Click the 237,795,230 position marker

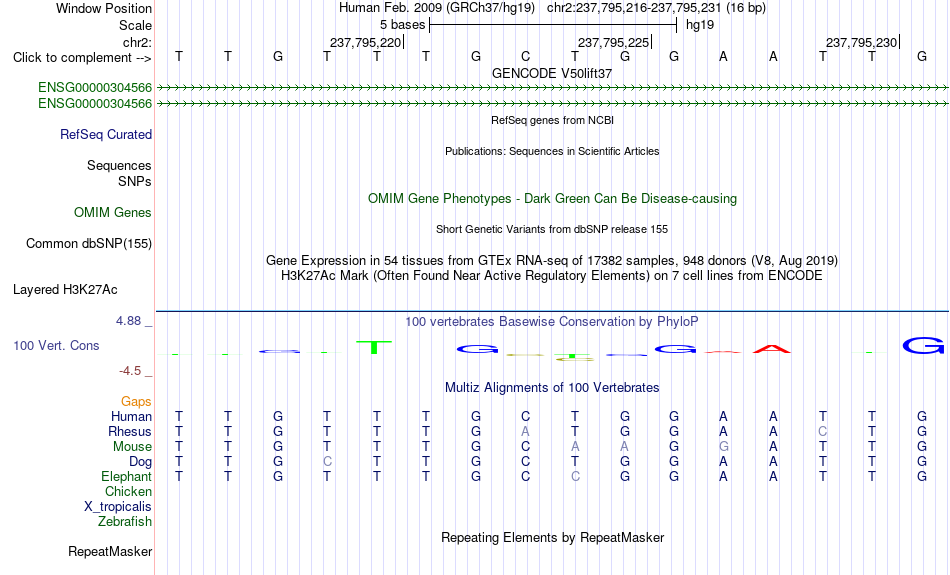pos(862,42)
